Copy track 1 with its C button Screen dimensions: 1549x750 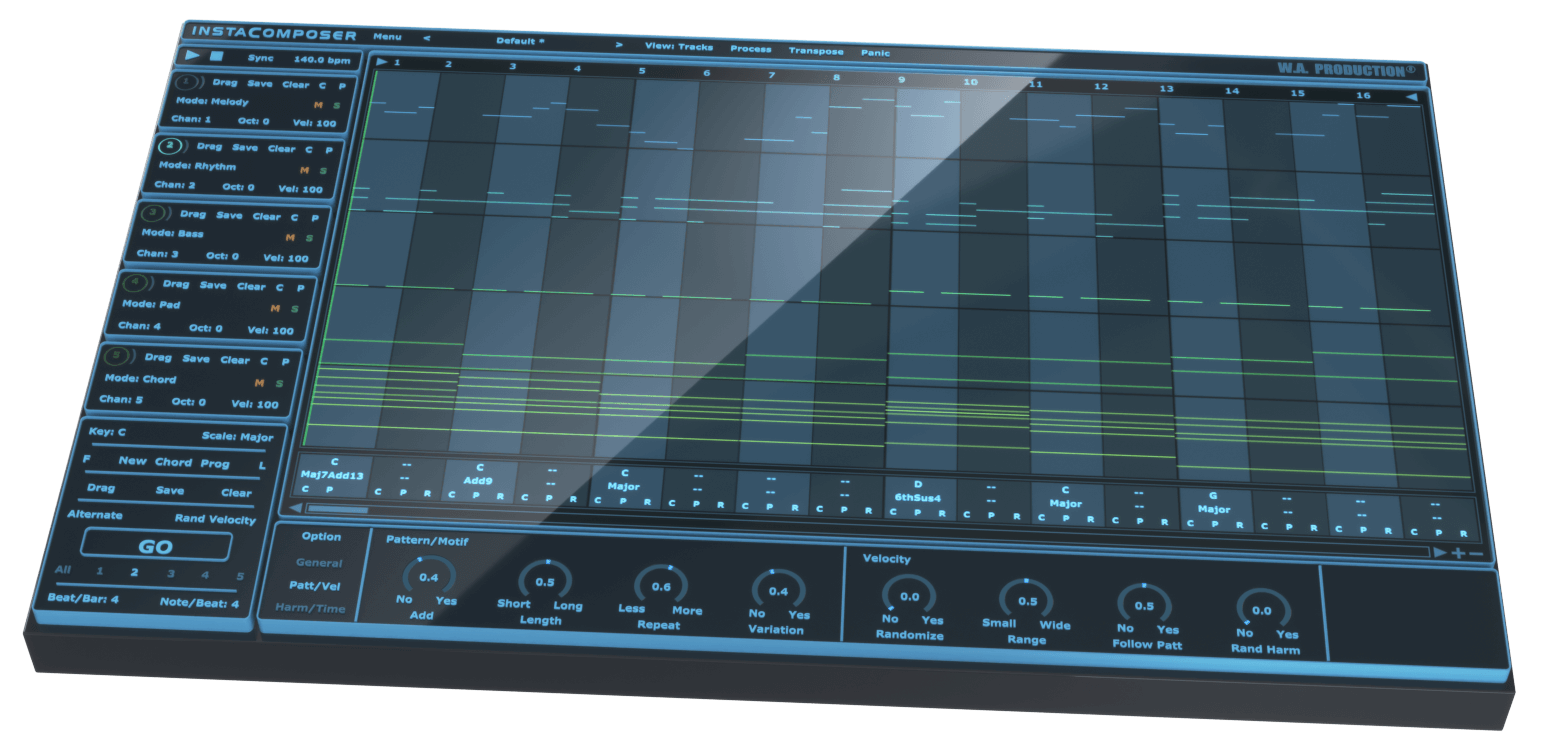(323, 85)
